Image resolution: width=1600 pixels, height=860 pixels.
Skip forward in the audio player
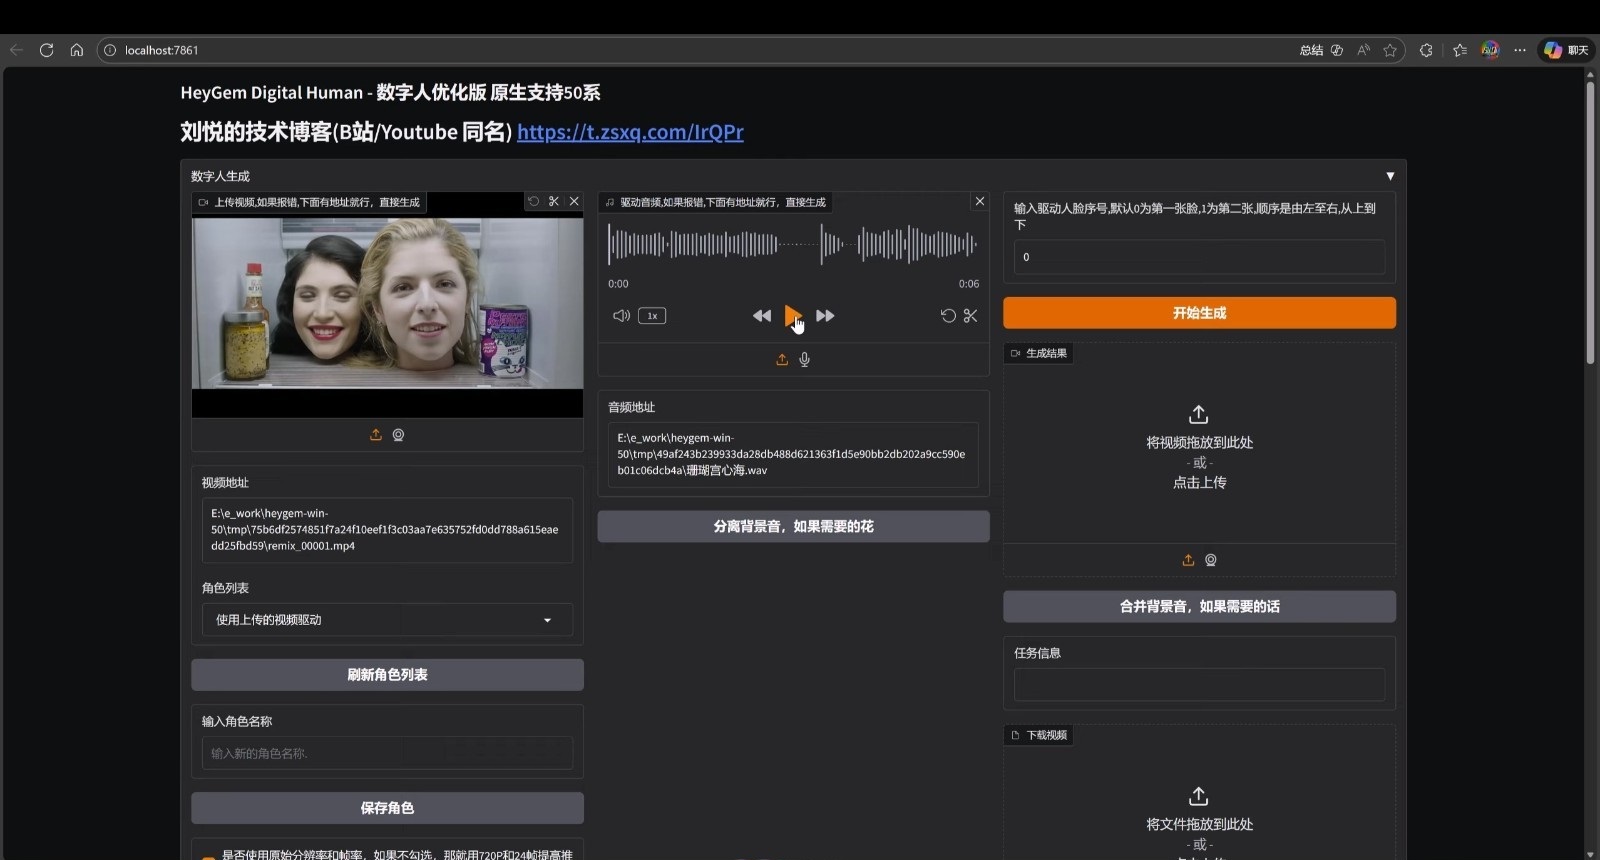coord(825,316)
